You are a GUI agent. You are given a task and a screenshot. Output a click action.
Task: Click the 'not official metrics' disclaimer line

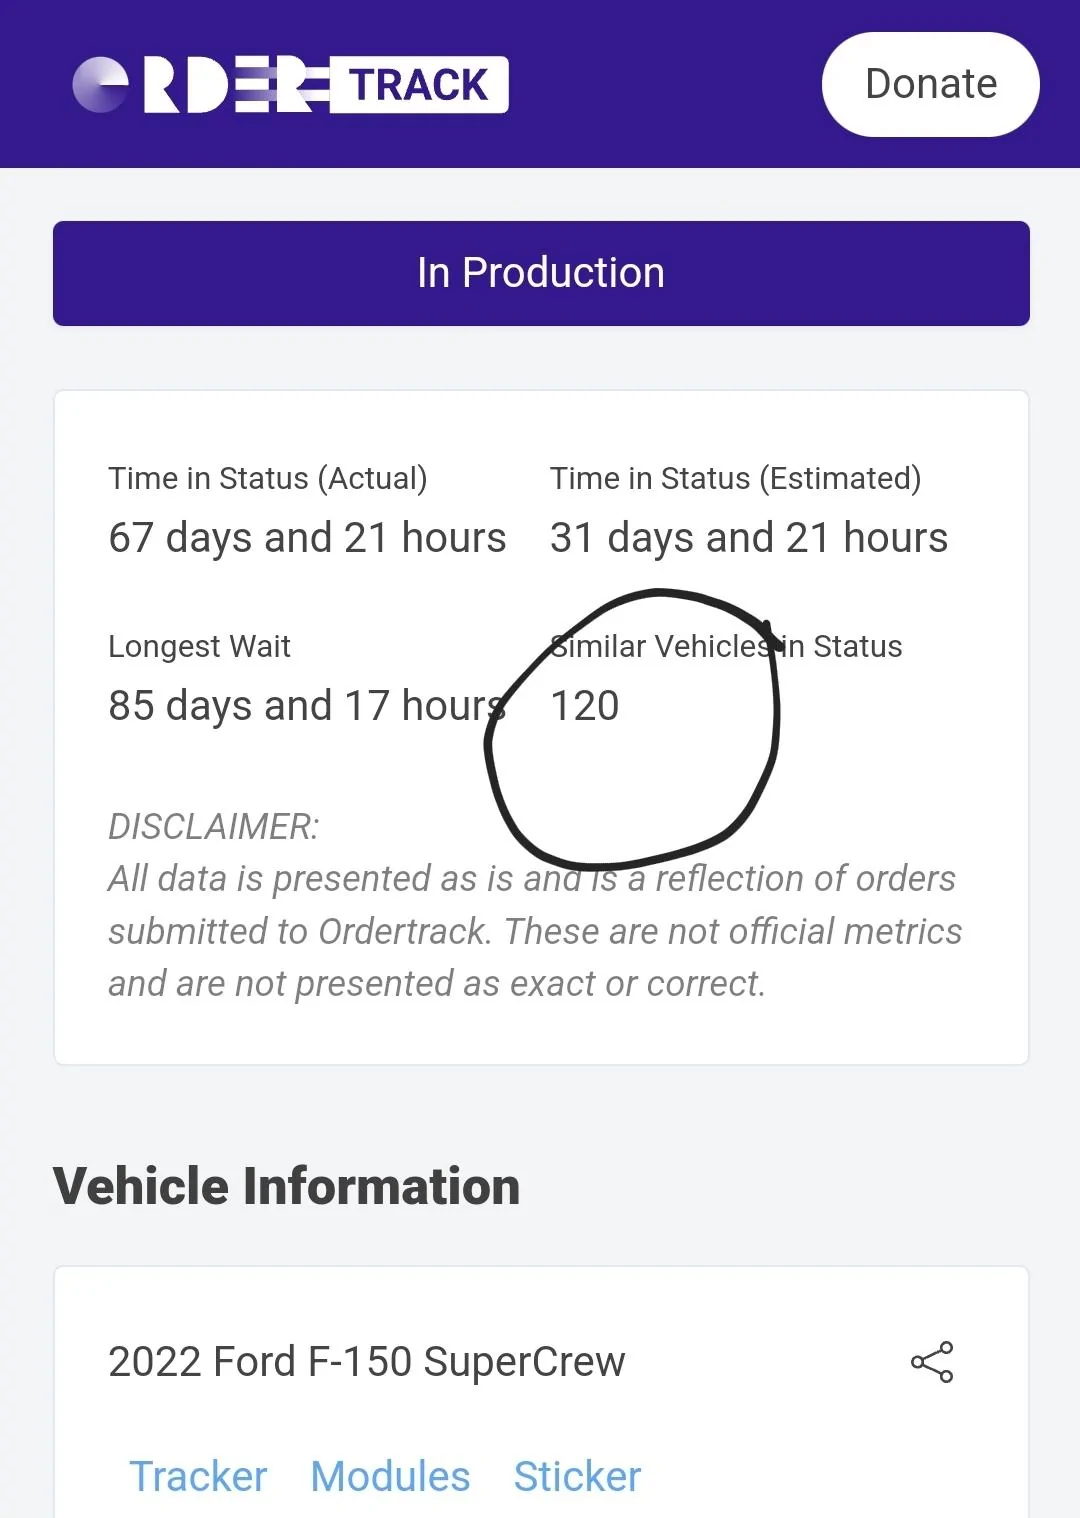[x=535, y=931]
